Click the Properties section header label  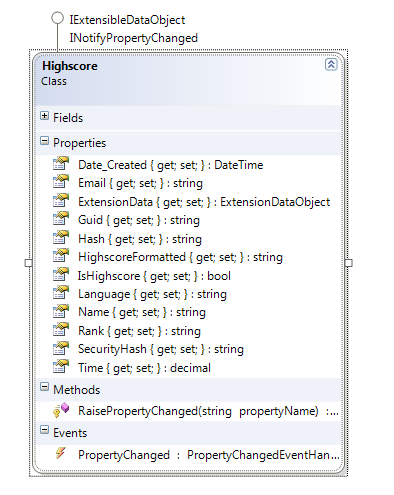coord(79,143)
